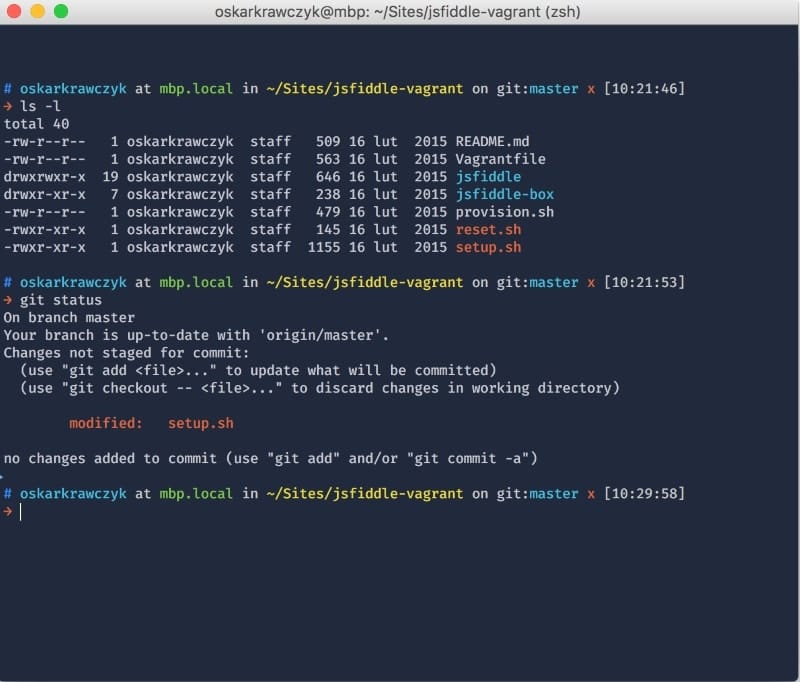Click the 'origin/master' text
Screen dimensions: 800x682
point(325,335)
